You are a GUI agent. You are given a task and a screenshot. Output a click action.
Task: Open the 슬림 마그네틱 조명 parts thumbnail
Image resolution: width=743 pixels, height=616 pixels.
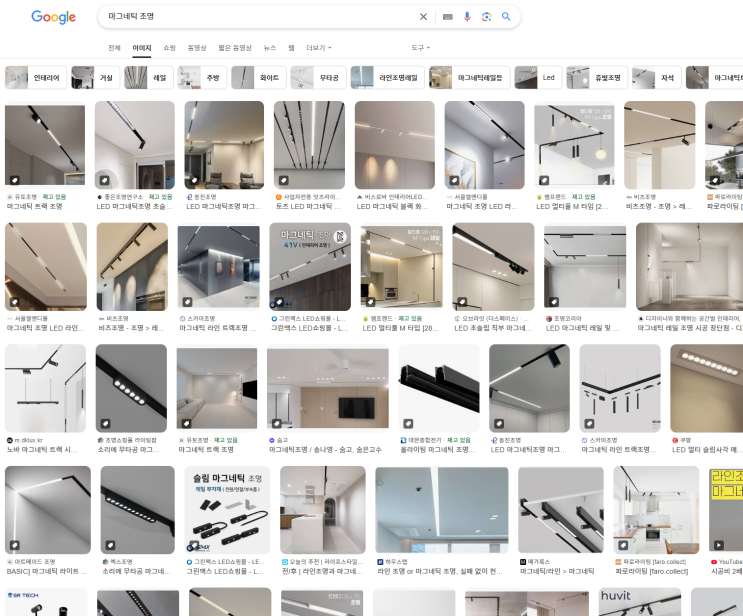(227, 510)
